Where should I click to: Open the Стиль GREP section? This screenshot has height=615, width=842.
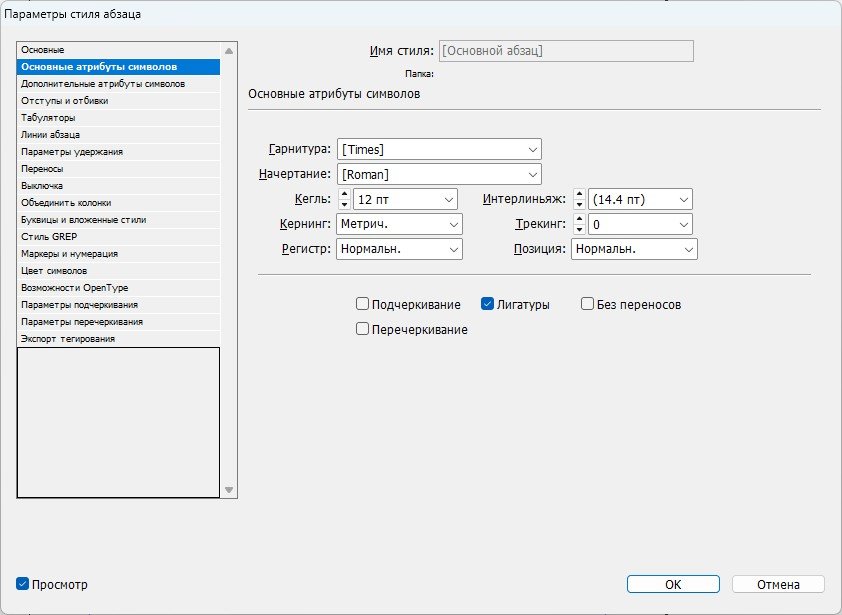pos(49,237)
